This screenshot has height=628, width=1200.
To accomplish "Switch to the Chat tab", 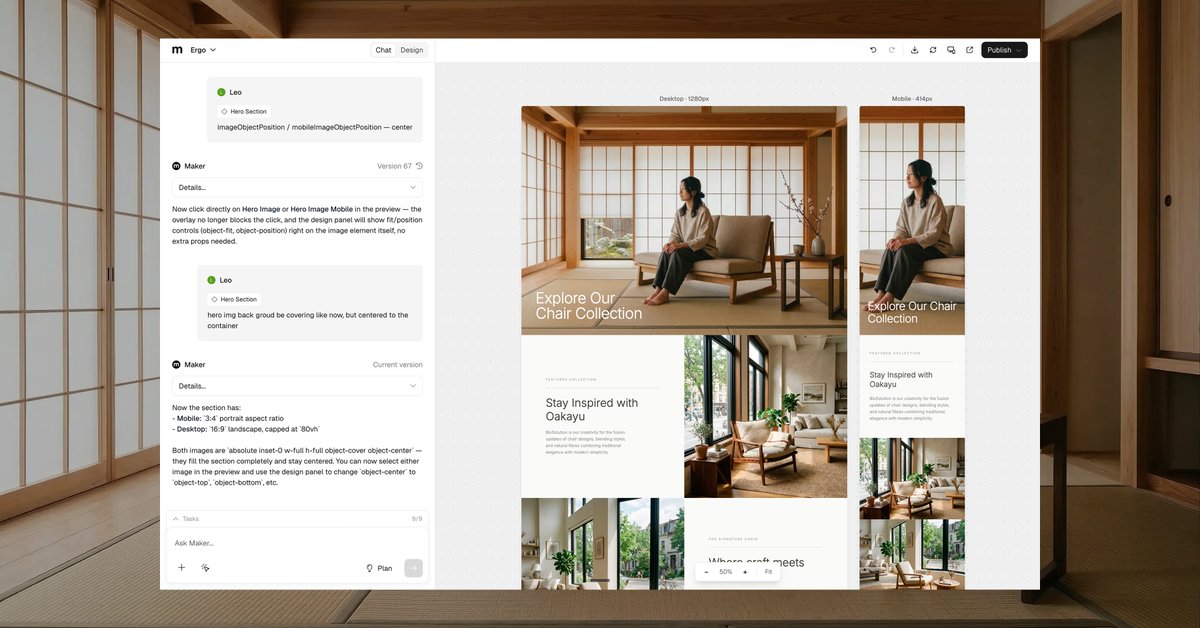I will click(x=383, y=50).
